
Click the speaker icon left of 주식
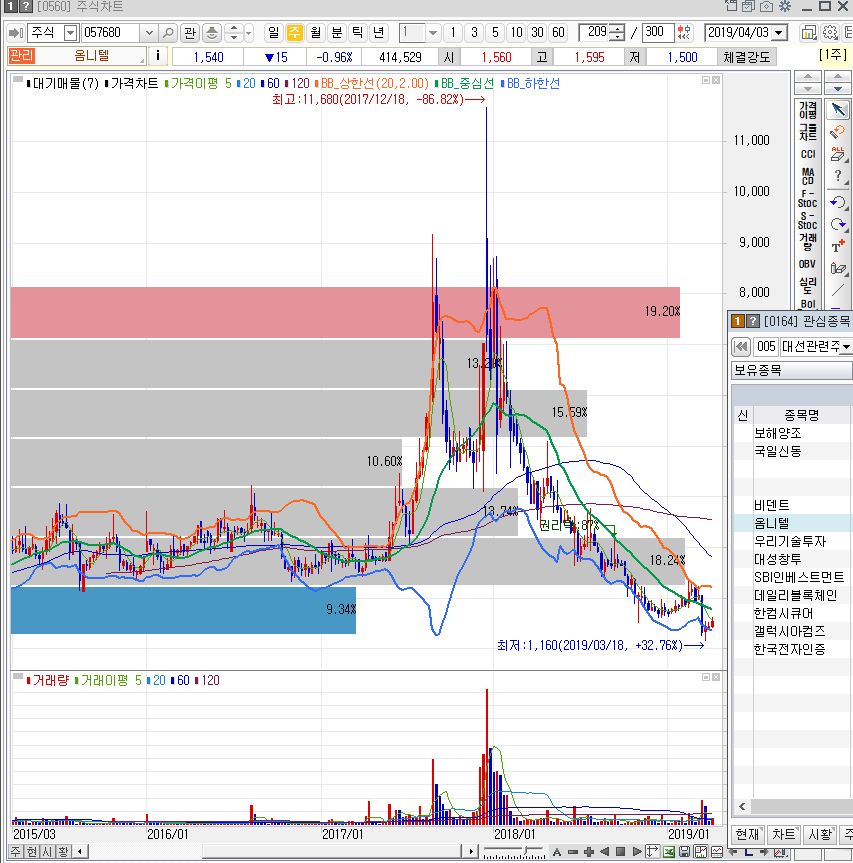tap(15, 33)
